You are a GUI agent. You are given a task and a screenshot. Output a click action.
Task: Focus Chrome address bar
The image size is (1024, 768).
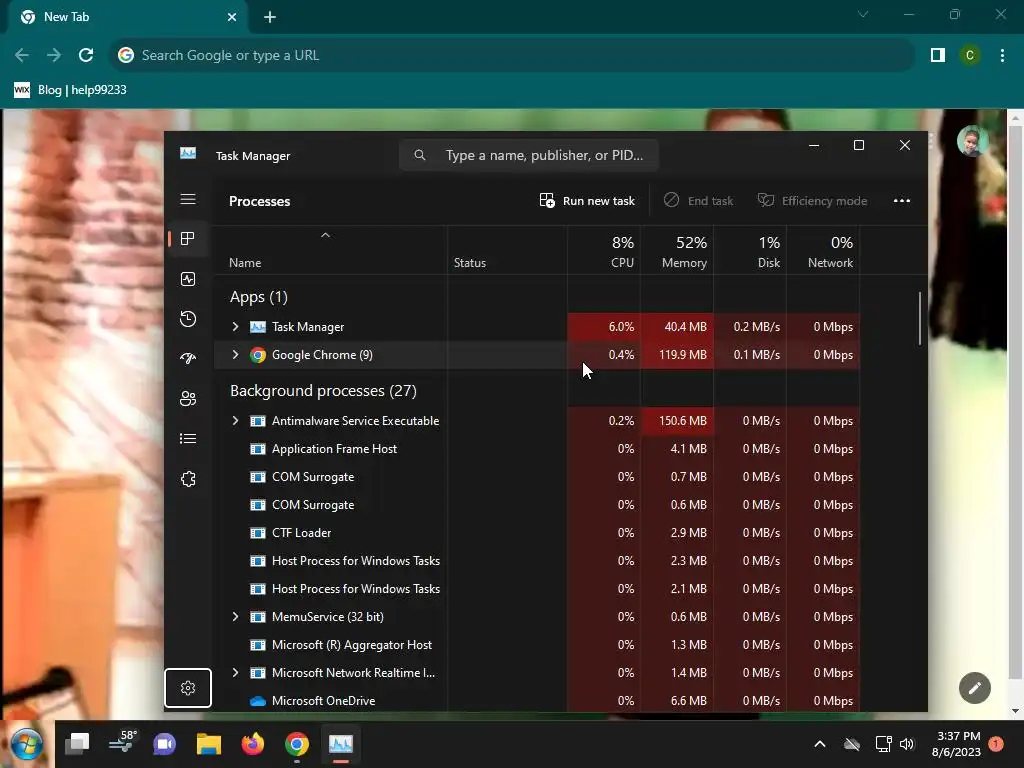[511, 56]
